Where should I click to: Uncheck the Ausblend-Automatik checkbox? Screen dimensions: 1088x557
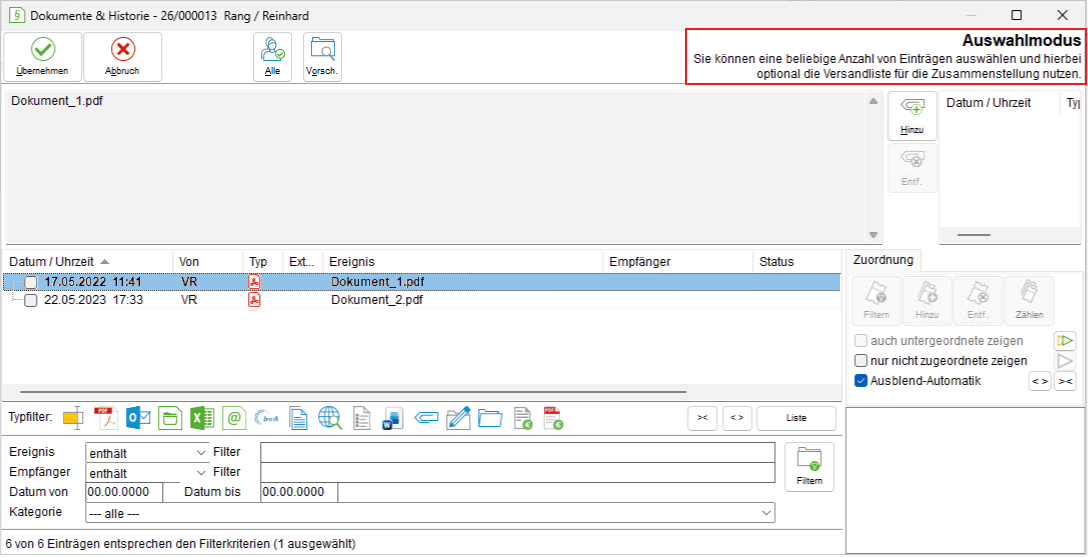coord(861,381)
